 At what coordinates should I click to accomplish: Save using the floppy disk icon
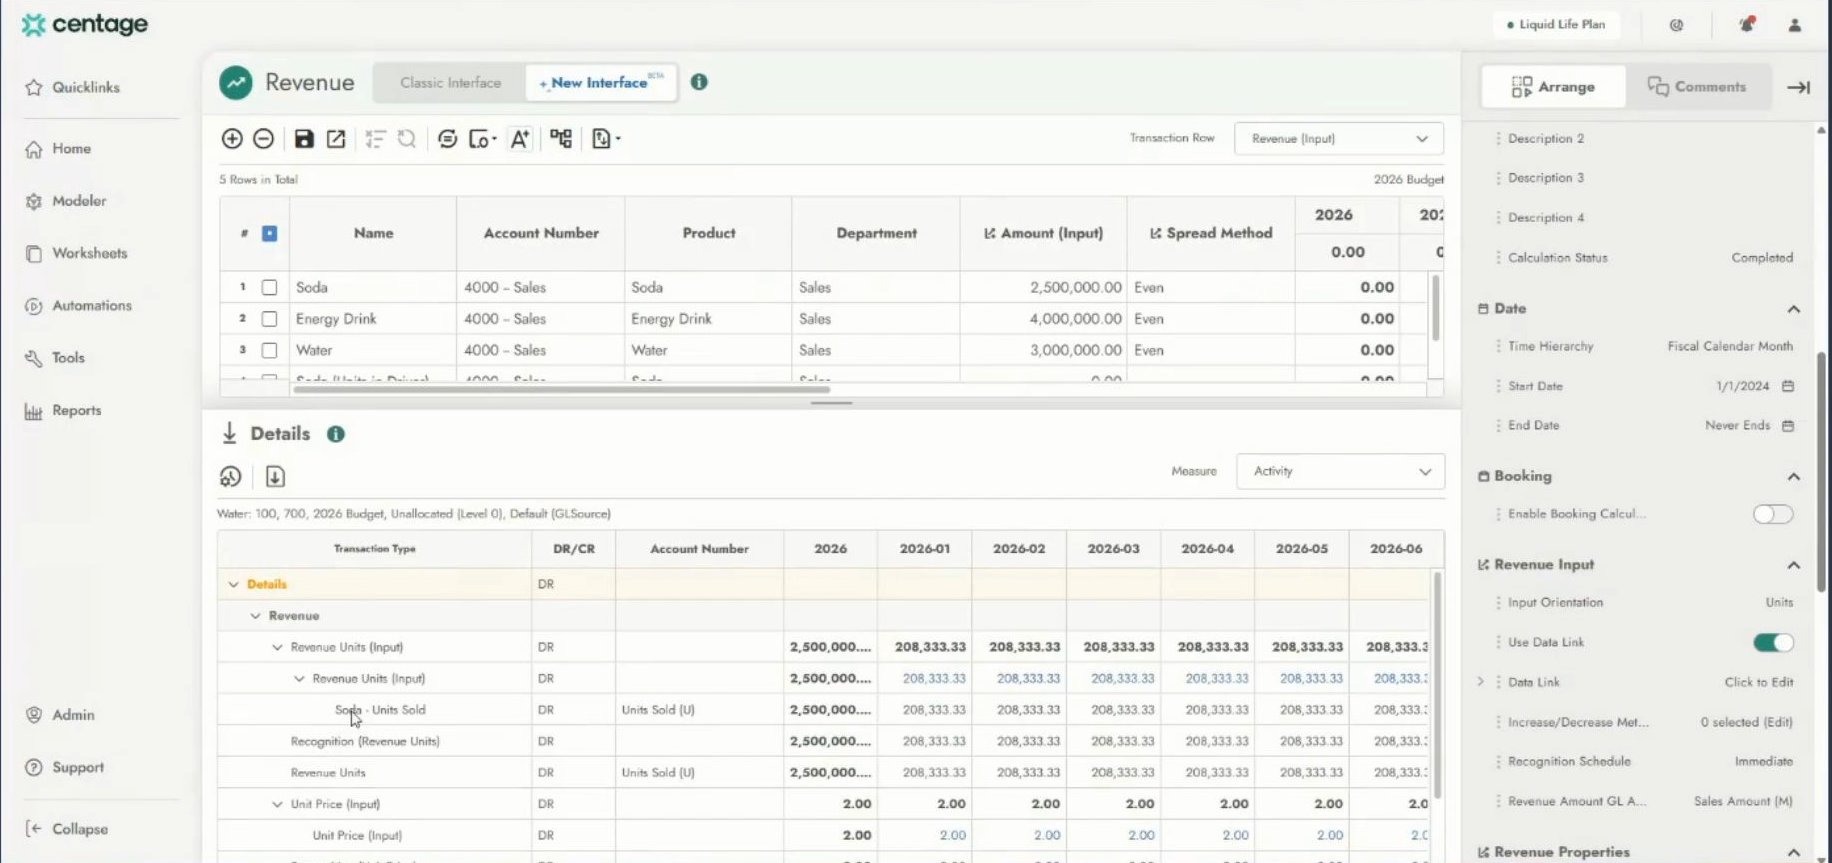[304, 139]
